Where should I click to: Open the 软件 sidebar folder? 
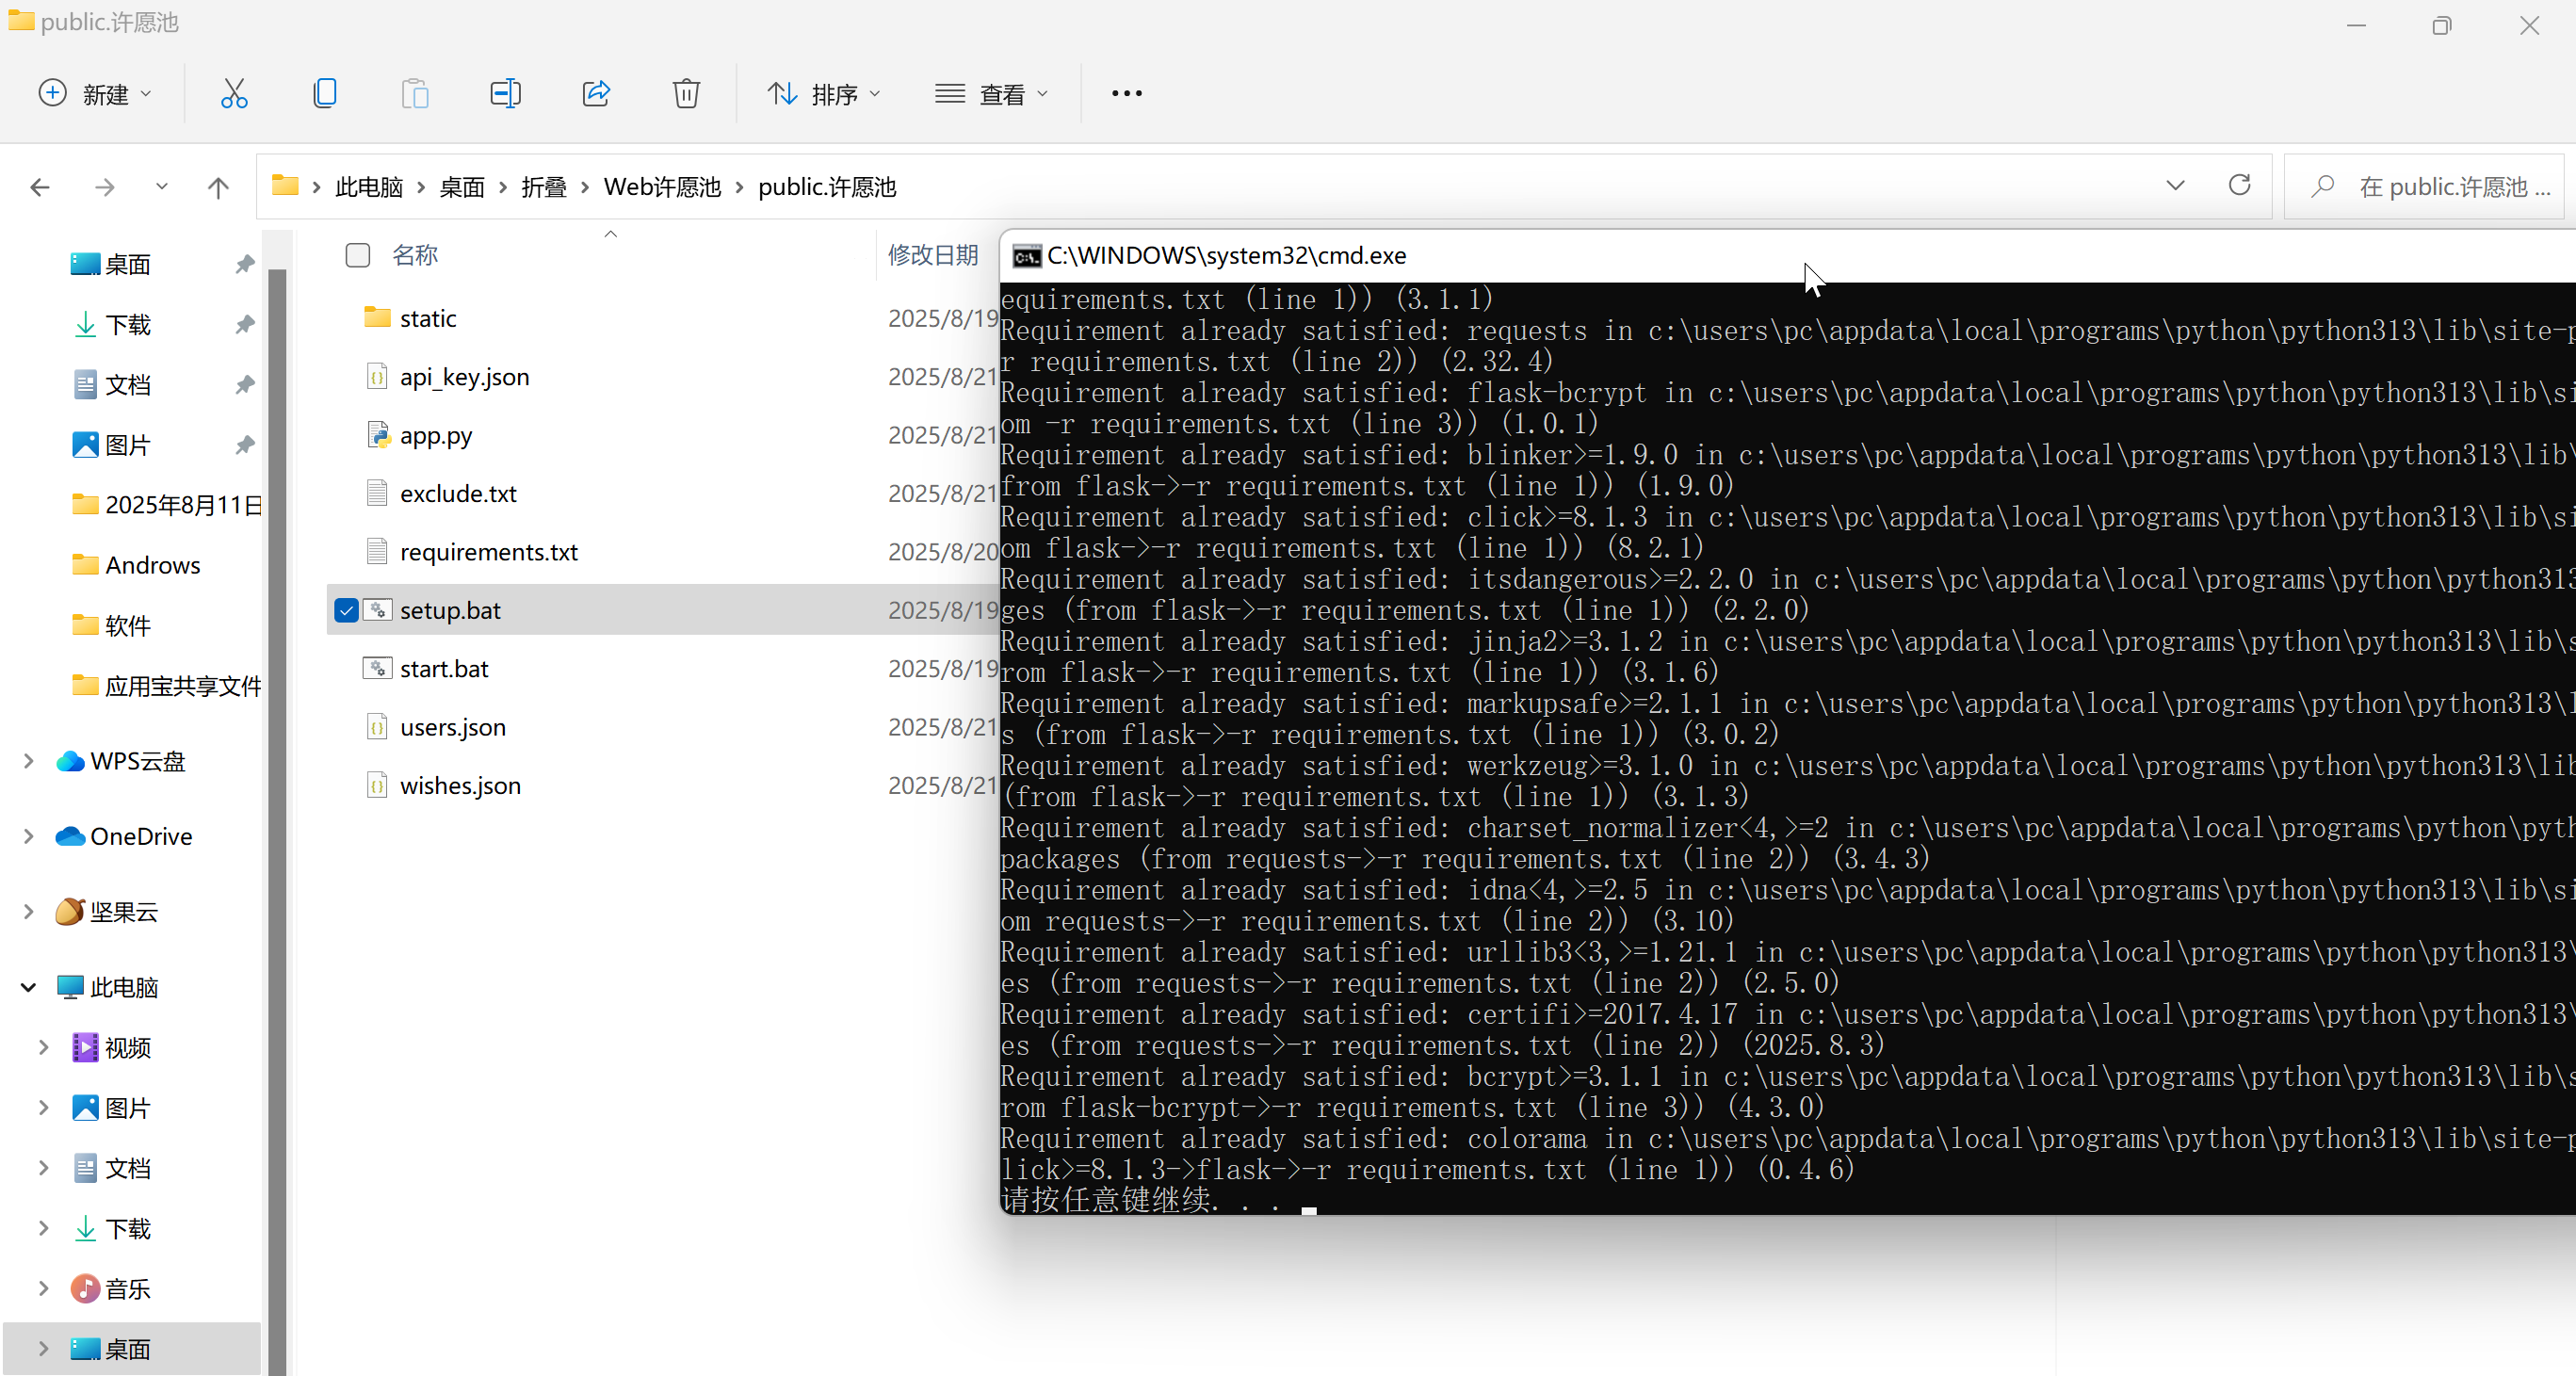pyautogui.click(x=110, y=626)
